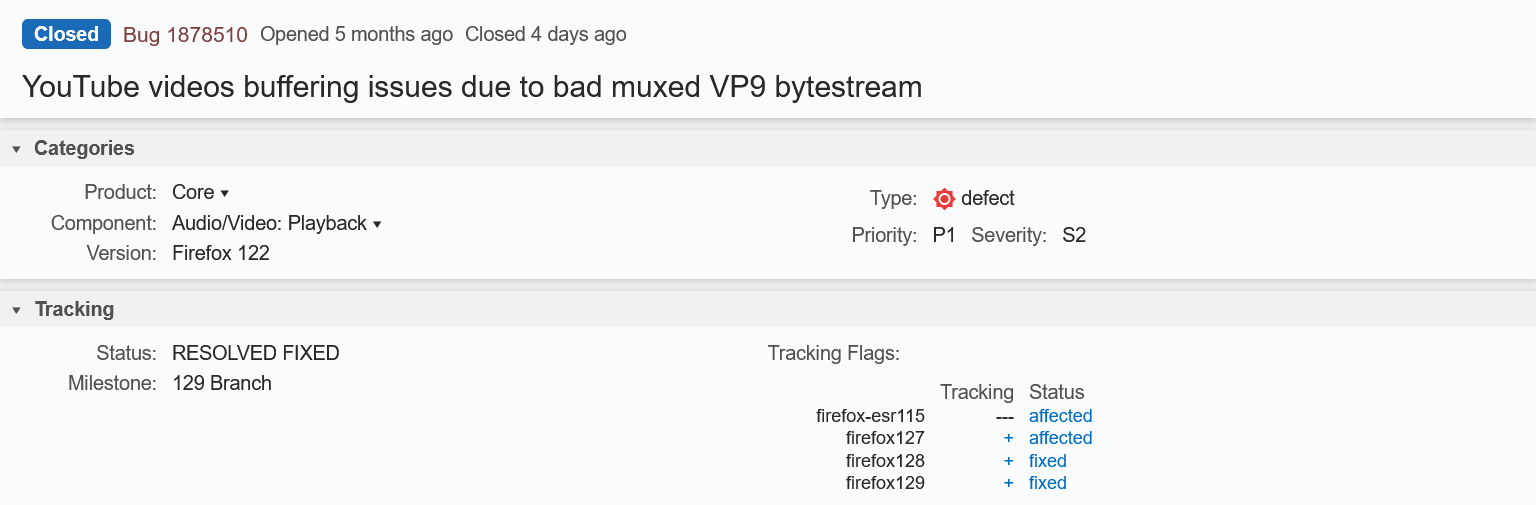Click the Bug 1878510 link
This screenshot has height=505, width=1536.
pyautogui.click(x=185, y=35)
